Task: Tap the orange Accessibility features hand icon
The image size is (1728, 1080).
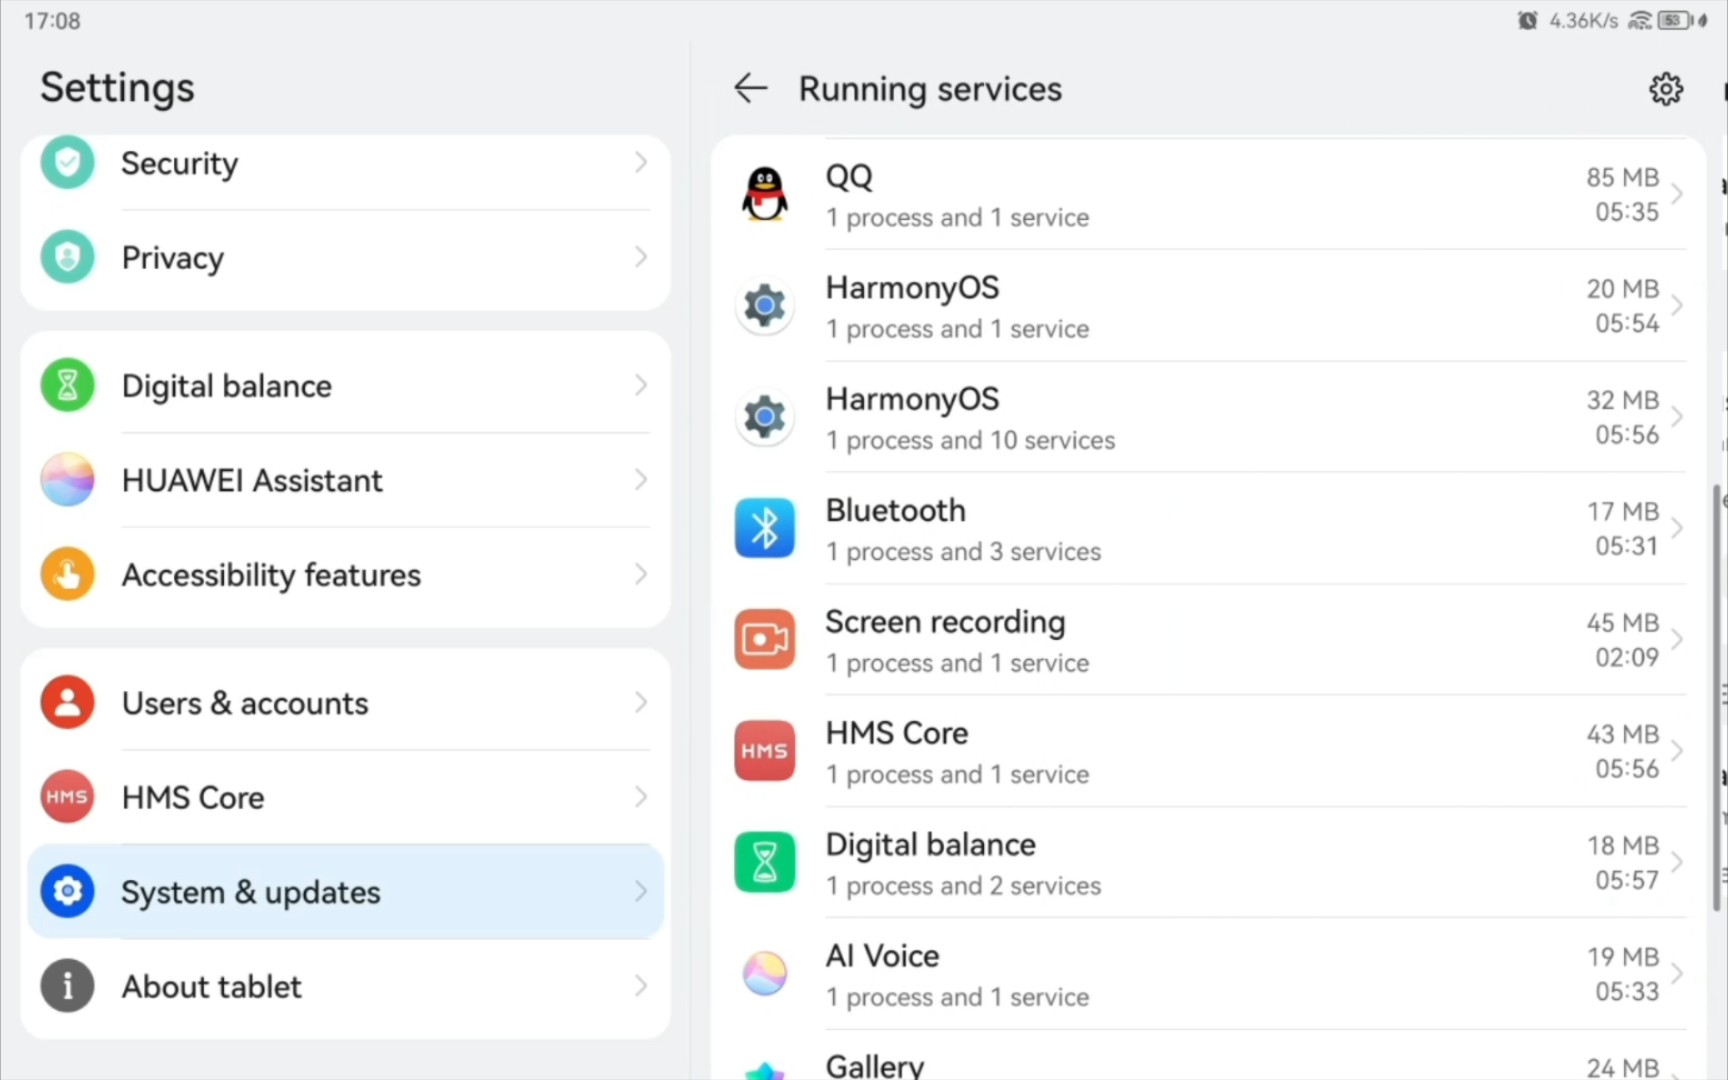Action: pyautogui.click(x=67, y=574)
